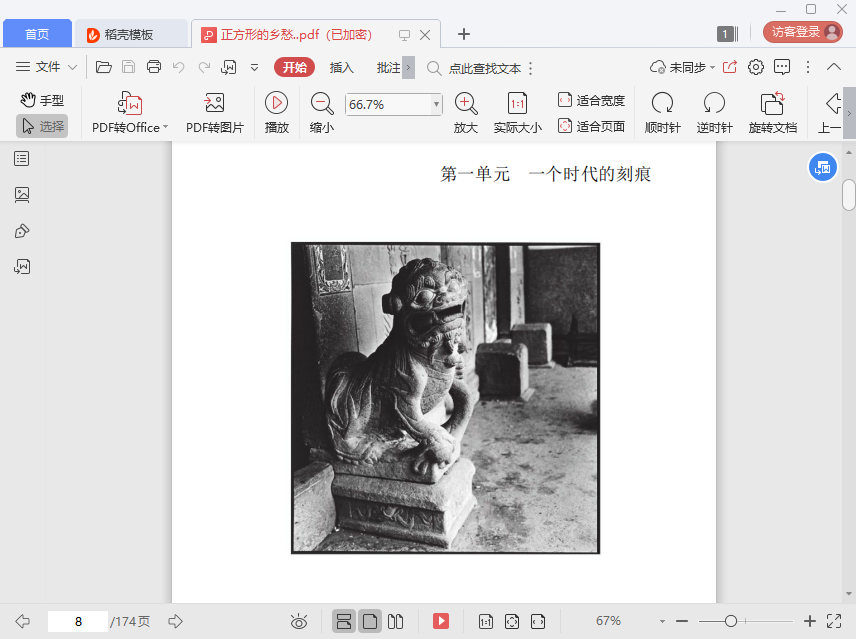Screen dimensions: 856x639
Task: Enable the 手型 hand tool
Action: (x=42, y=100)
